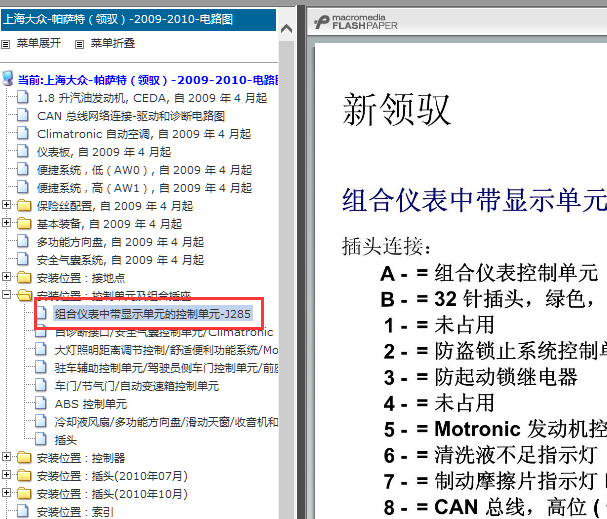Expand the 安装位置:插头(2010年10月) folder
Image resolution: width=607 pixels, height=519 pixels.
(6, 493)
